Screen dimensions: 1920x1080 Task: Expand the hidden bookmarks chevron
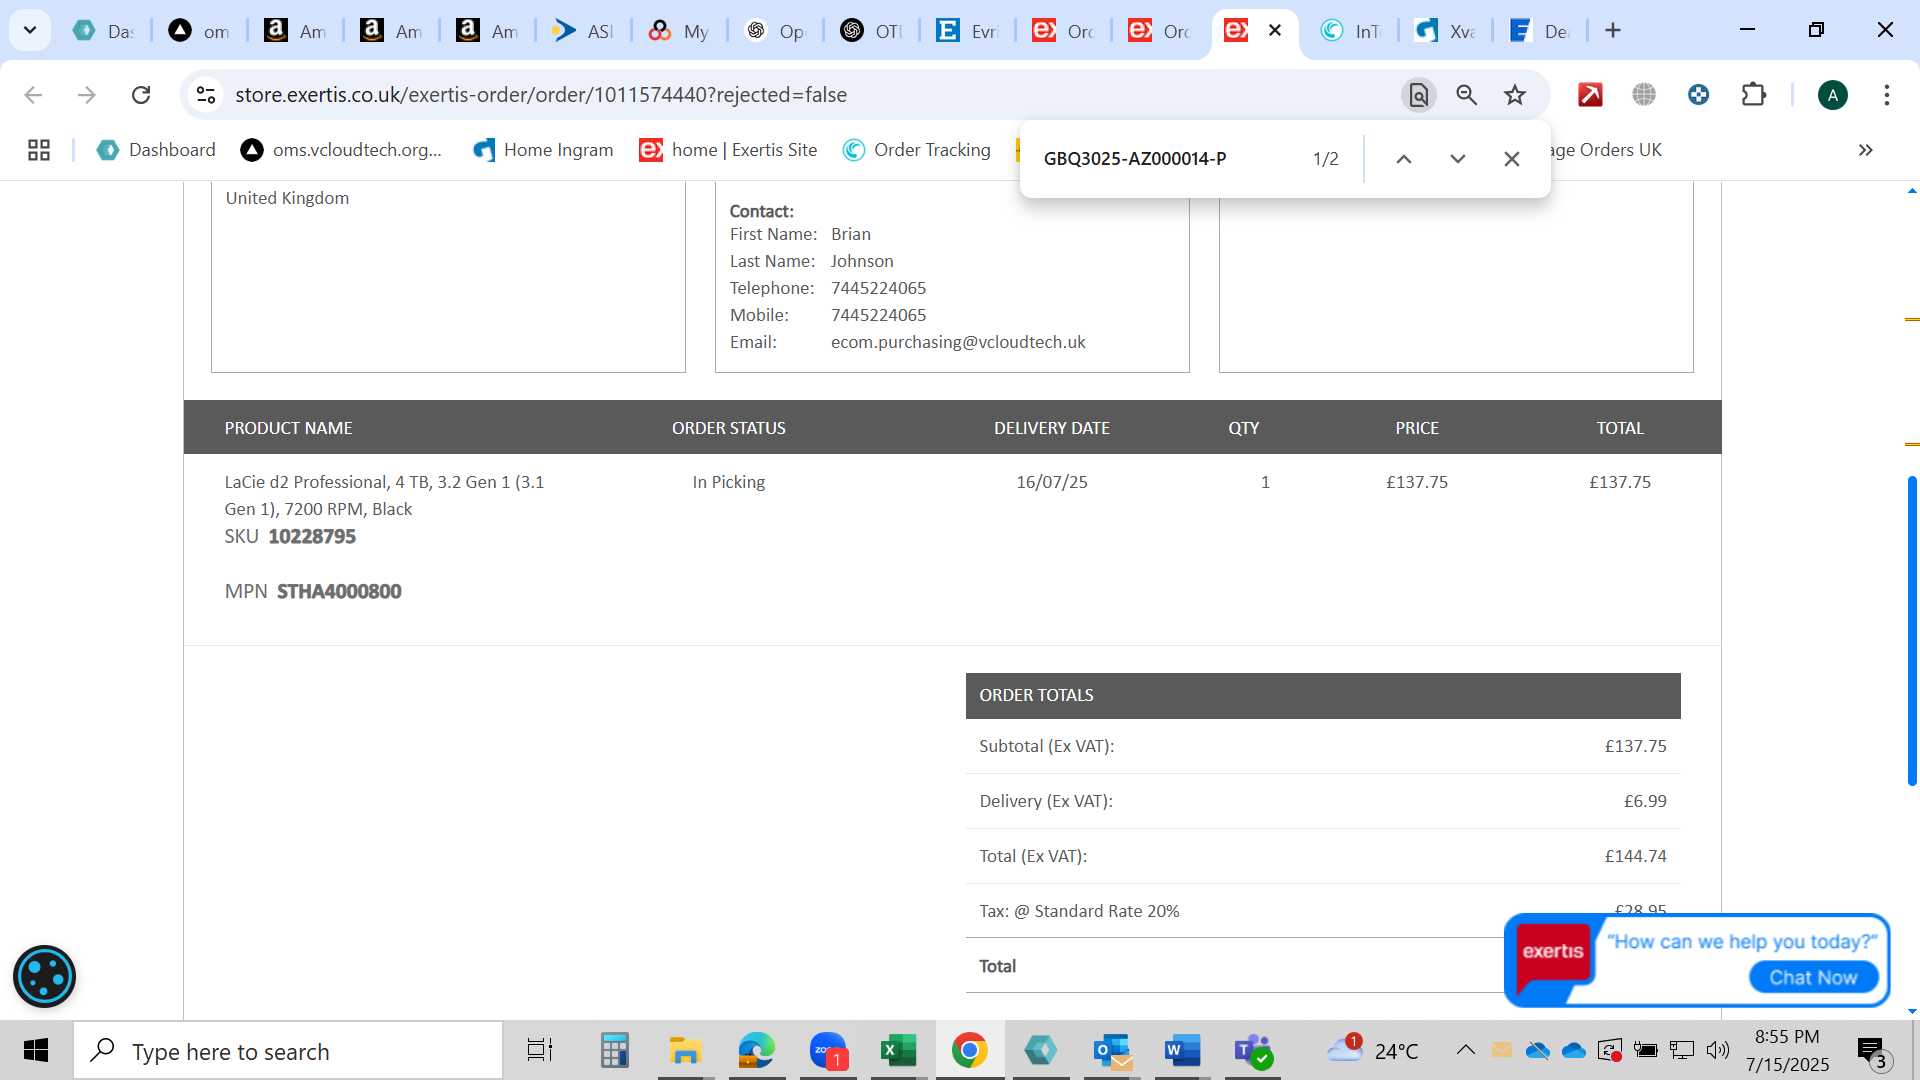coord(1865,150)
